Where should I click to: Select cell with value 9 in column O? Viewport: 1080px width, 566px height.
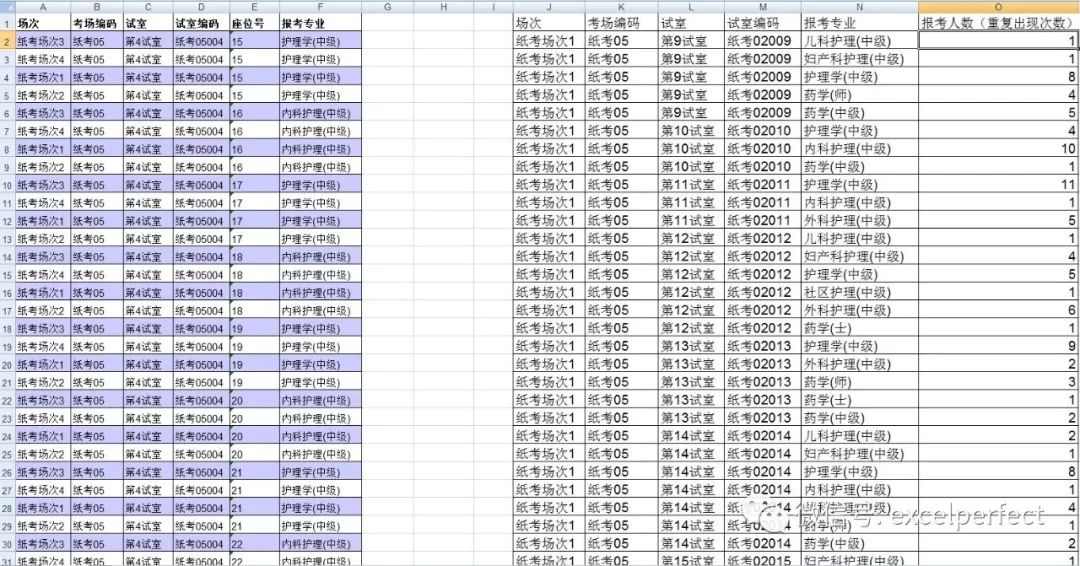(998, 346)
